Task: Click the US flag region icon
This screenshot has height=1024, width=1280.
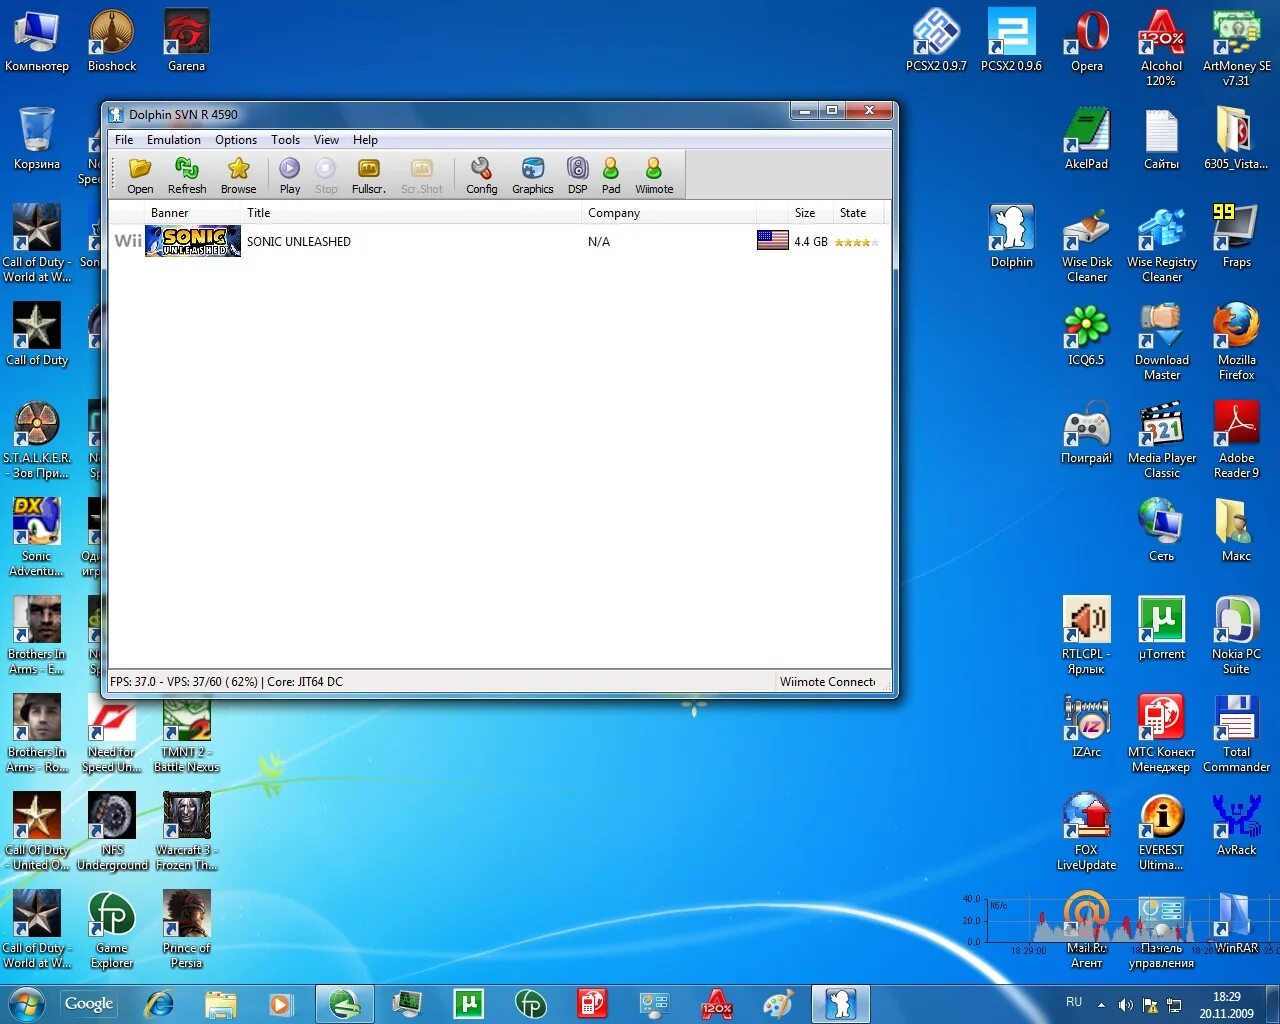Action: [x=773, y=240]
